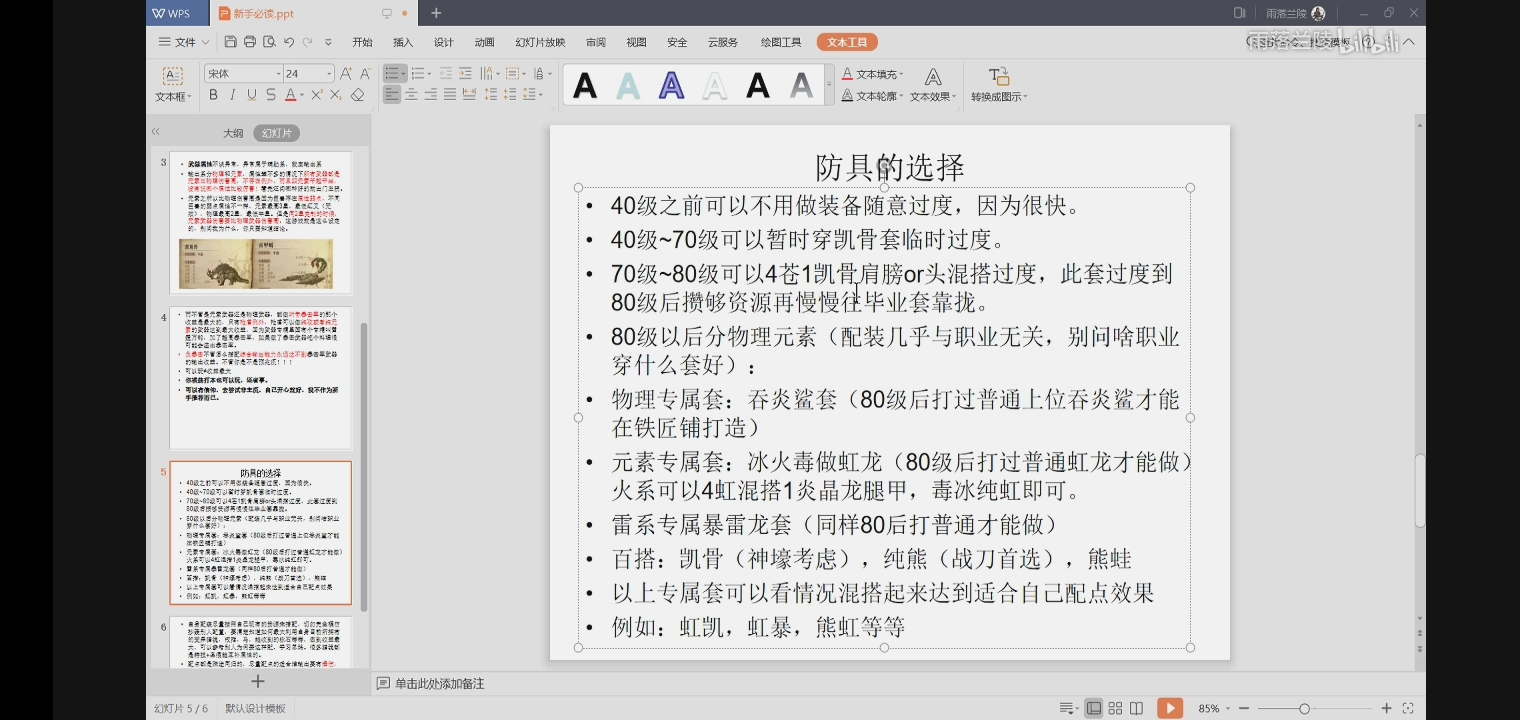1520x720 pixels.
Task: Select slide 4 thumbnail
Action: [261, 378]
